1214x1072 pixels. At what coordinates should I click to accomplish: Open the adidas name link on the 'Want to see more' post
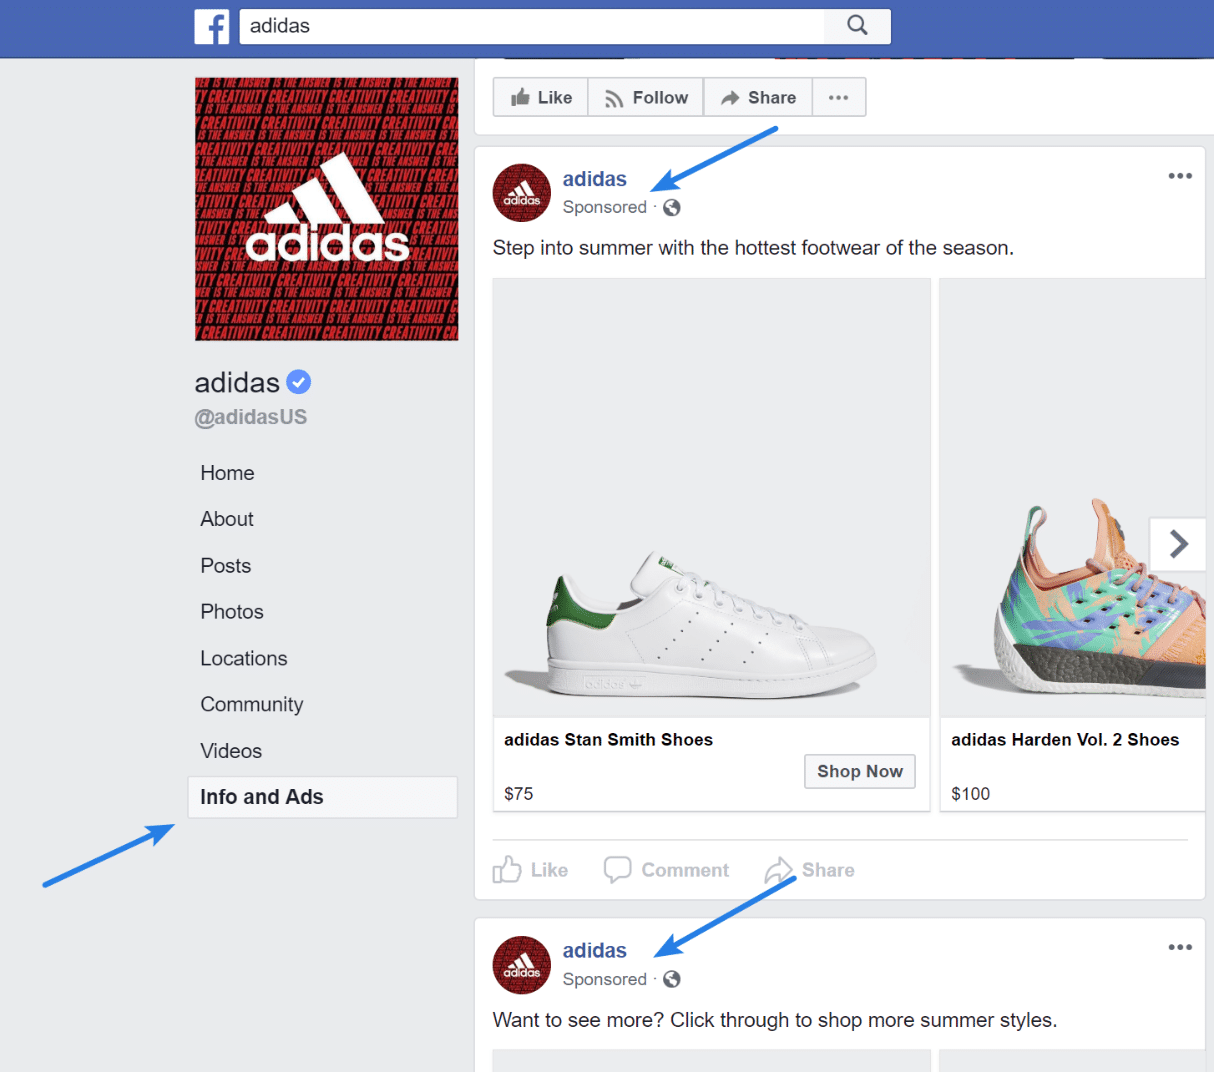pos(595,951)
